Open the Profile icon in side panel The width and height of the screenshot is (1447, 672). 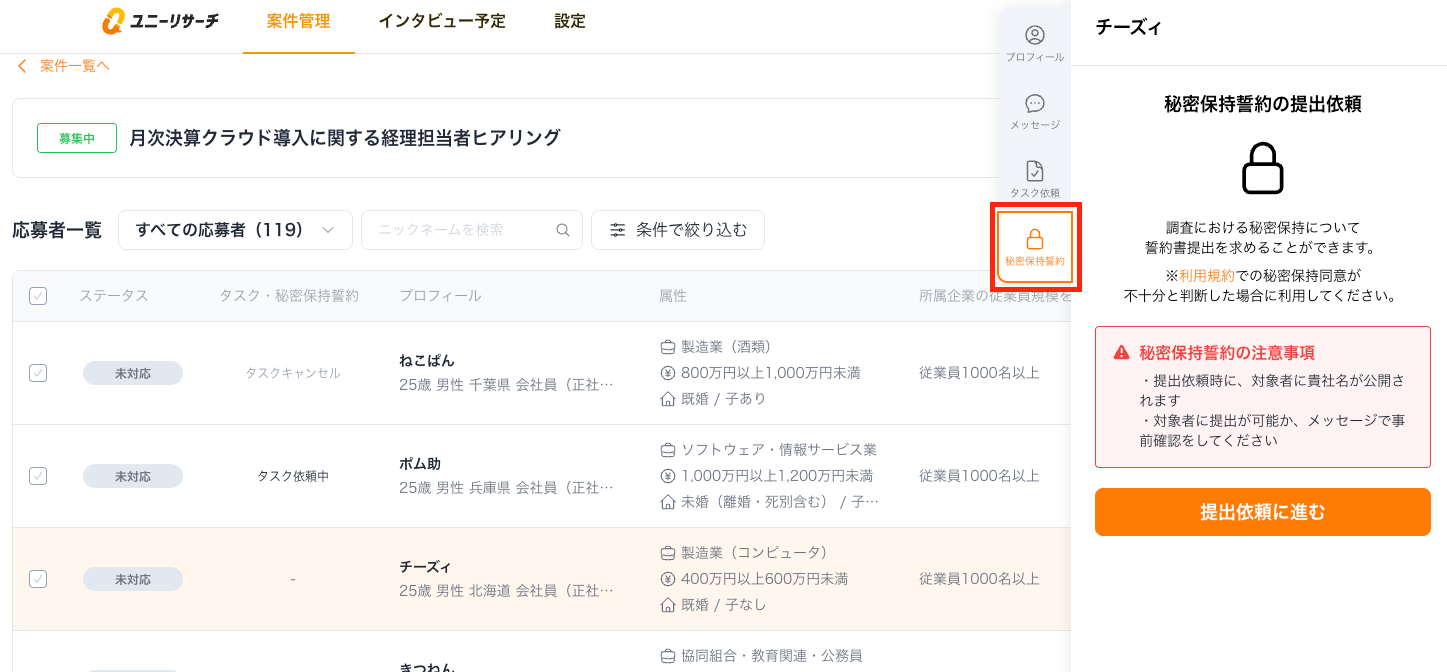click(x=1035, y=36)
